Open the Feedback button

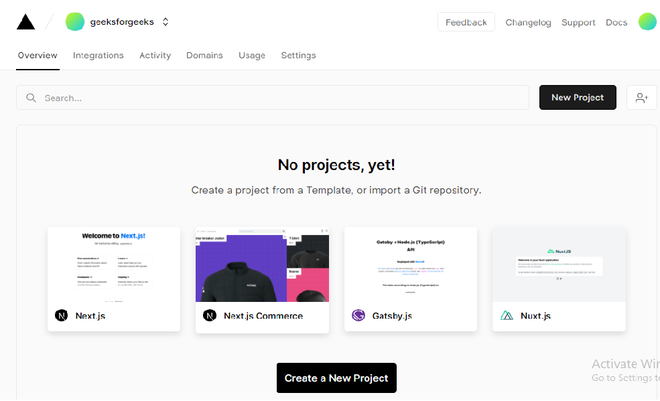[x=466, y=22]
